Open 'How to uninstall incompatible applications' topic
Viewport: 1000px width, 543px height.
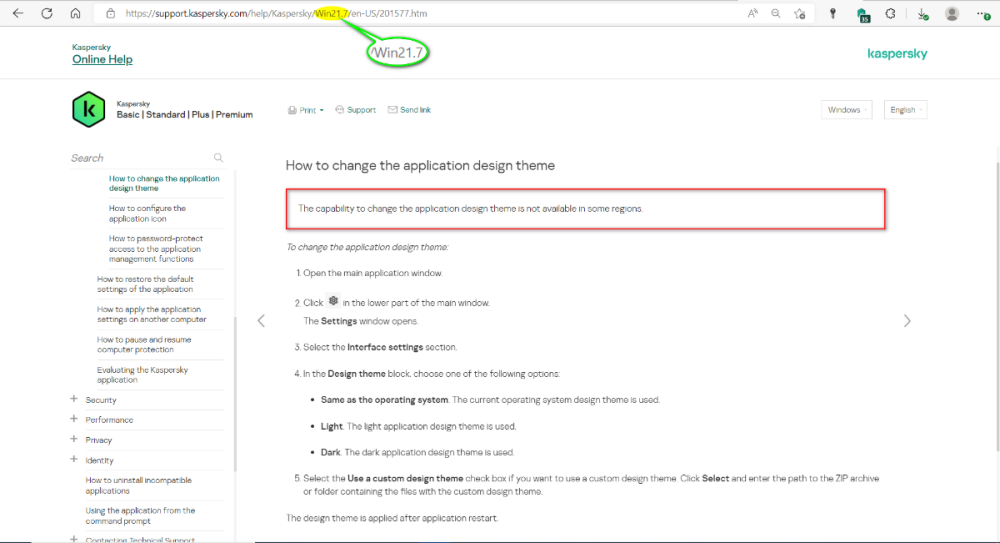tap(138, 486)
